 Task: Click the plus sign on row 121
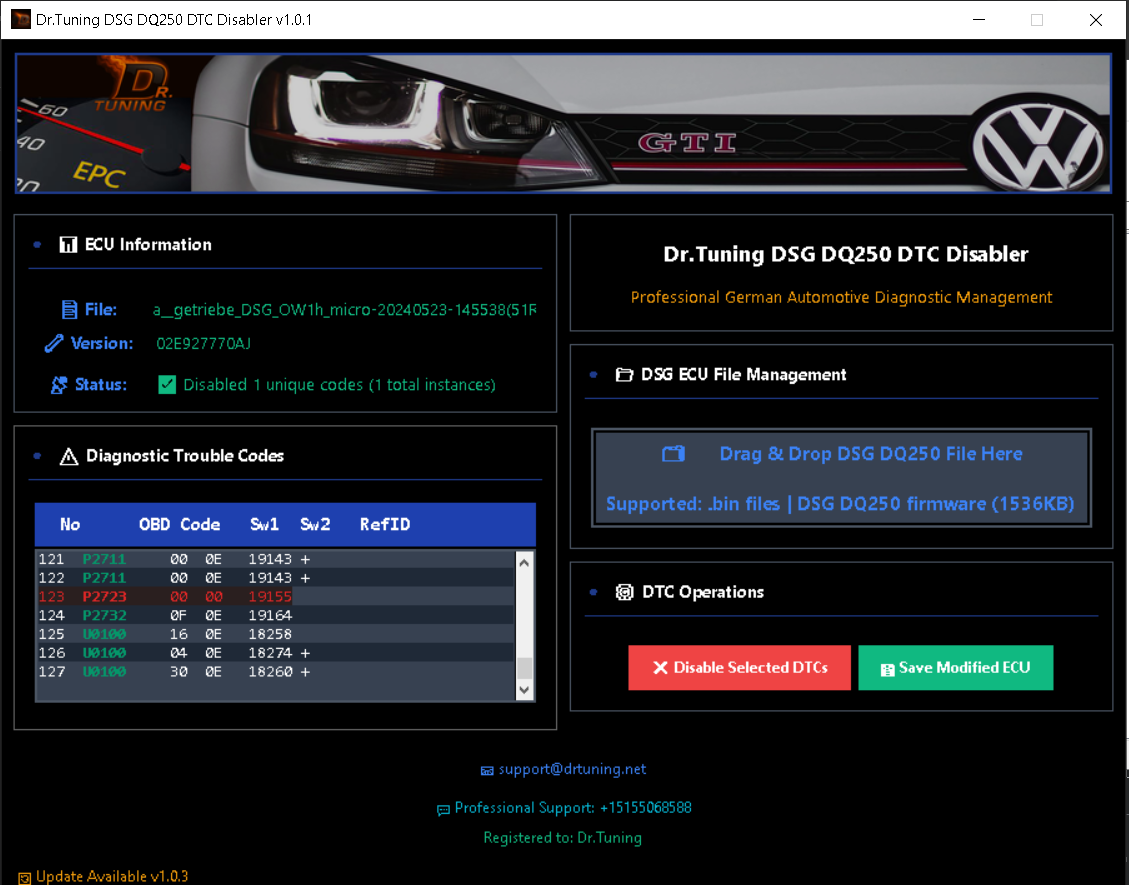(x=305, y=559)
